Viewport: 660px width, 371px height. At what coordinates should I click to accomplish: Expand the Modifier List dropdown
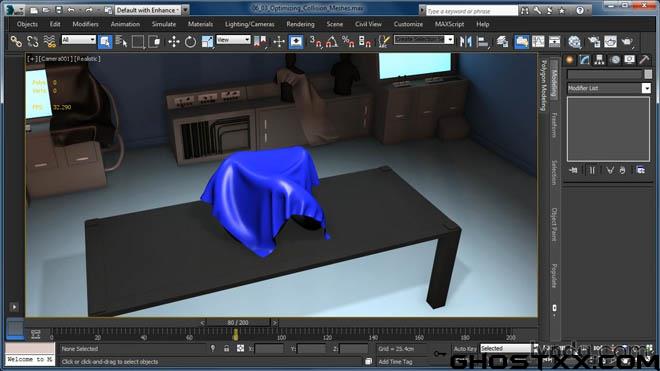point(609,88)
